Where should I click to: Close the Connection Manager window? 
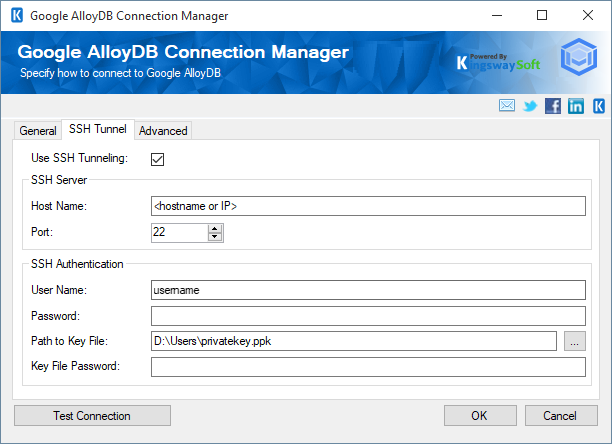pyautogui.click(x=587, y=16)
